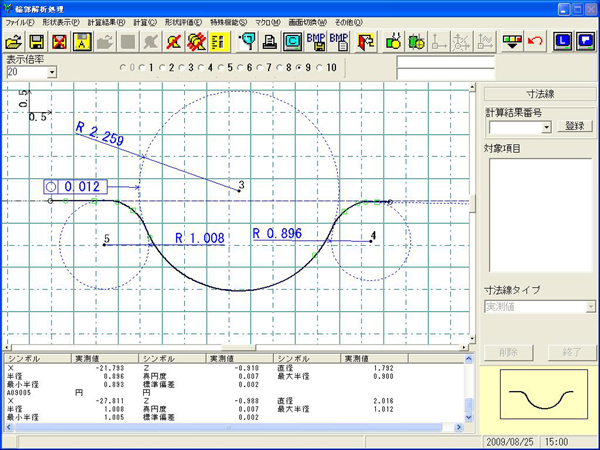
Task: Select radio button 6
Action: click(240, 68)
